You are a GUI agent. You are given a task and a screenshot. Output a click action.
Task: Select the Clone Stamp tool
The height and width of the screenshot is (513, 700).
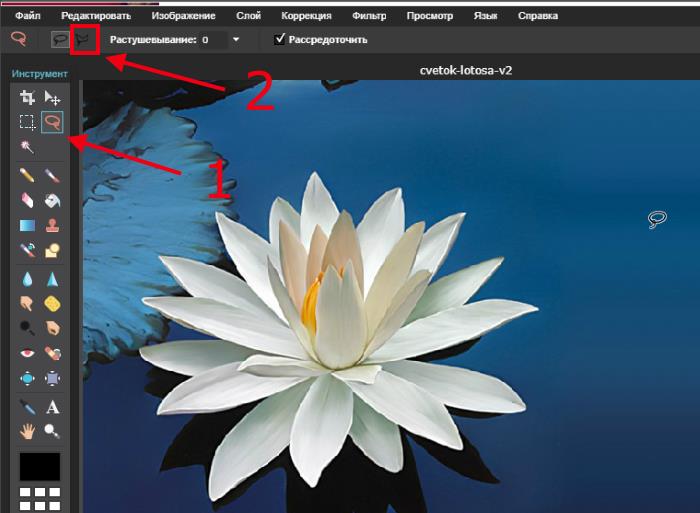(x=52, y=225)
